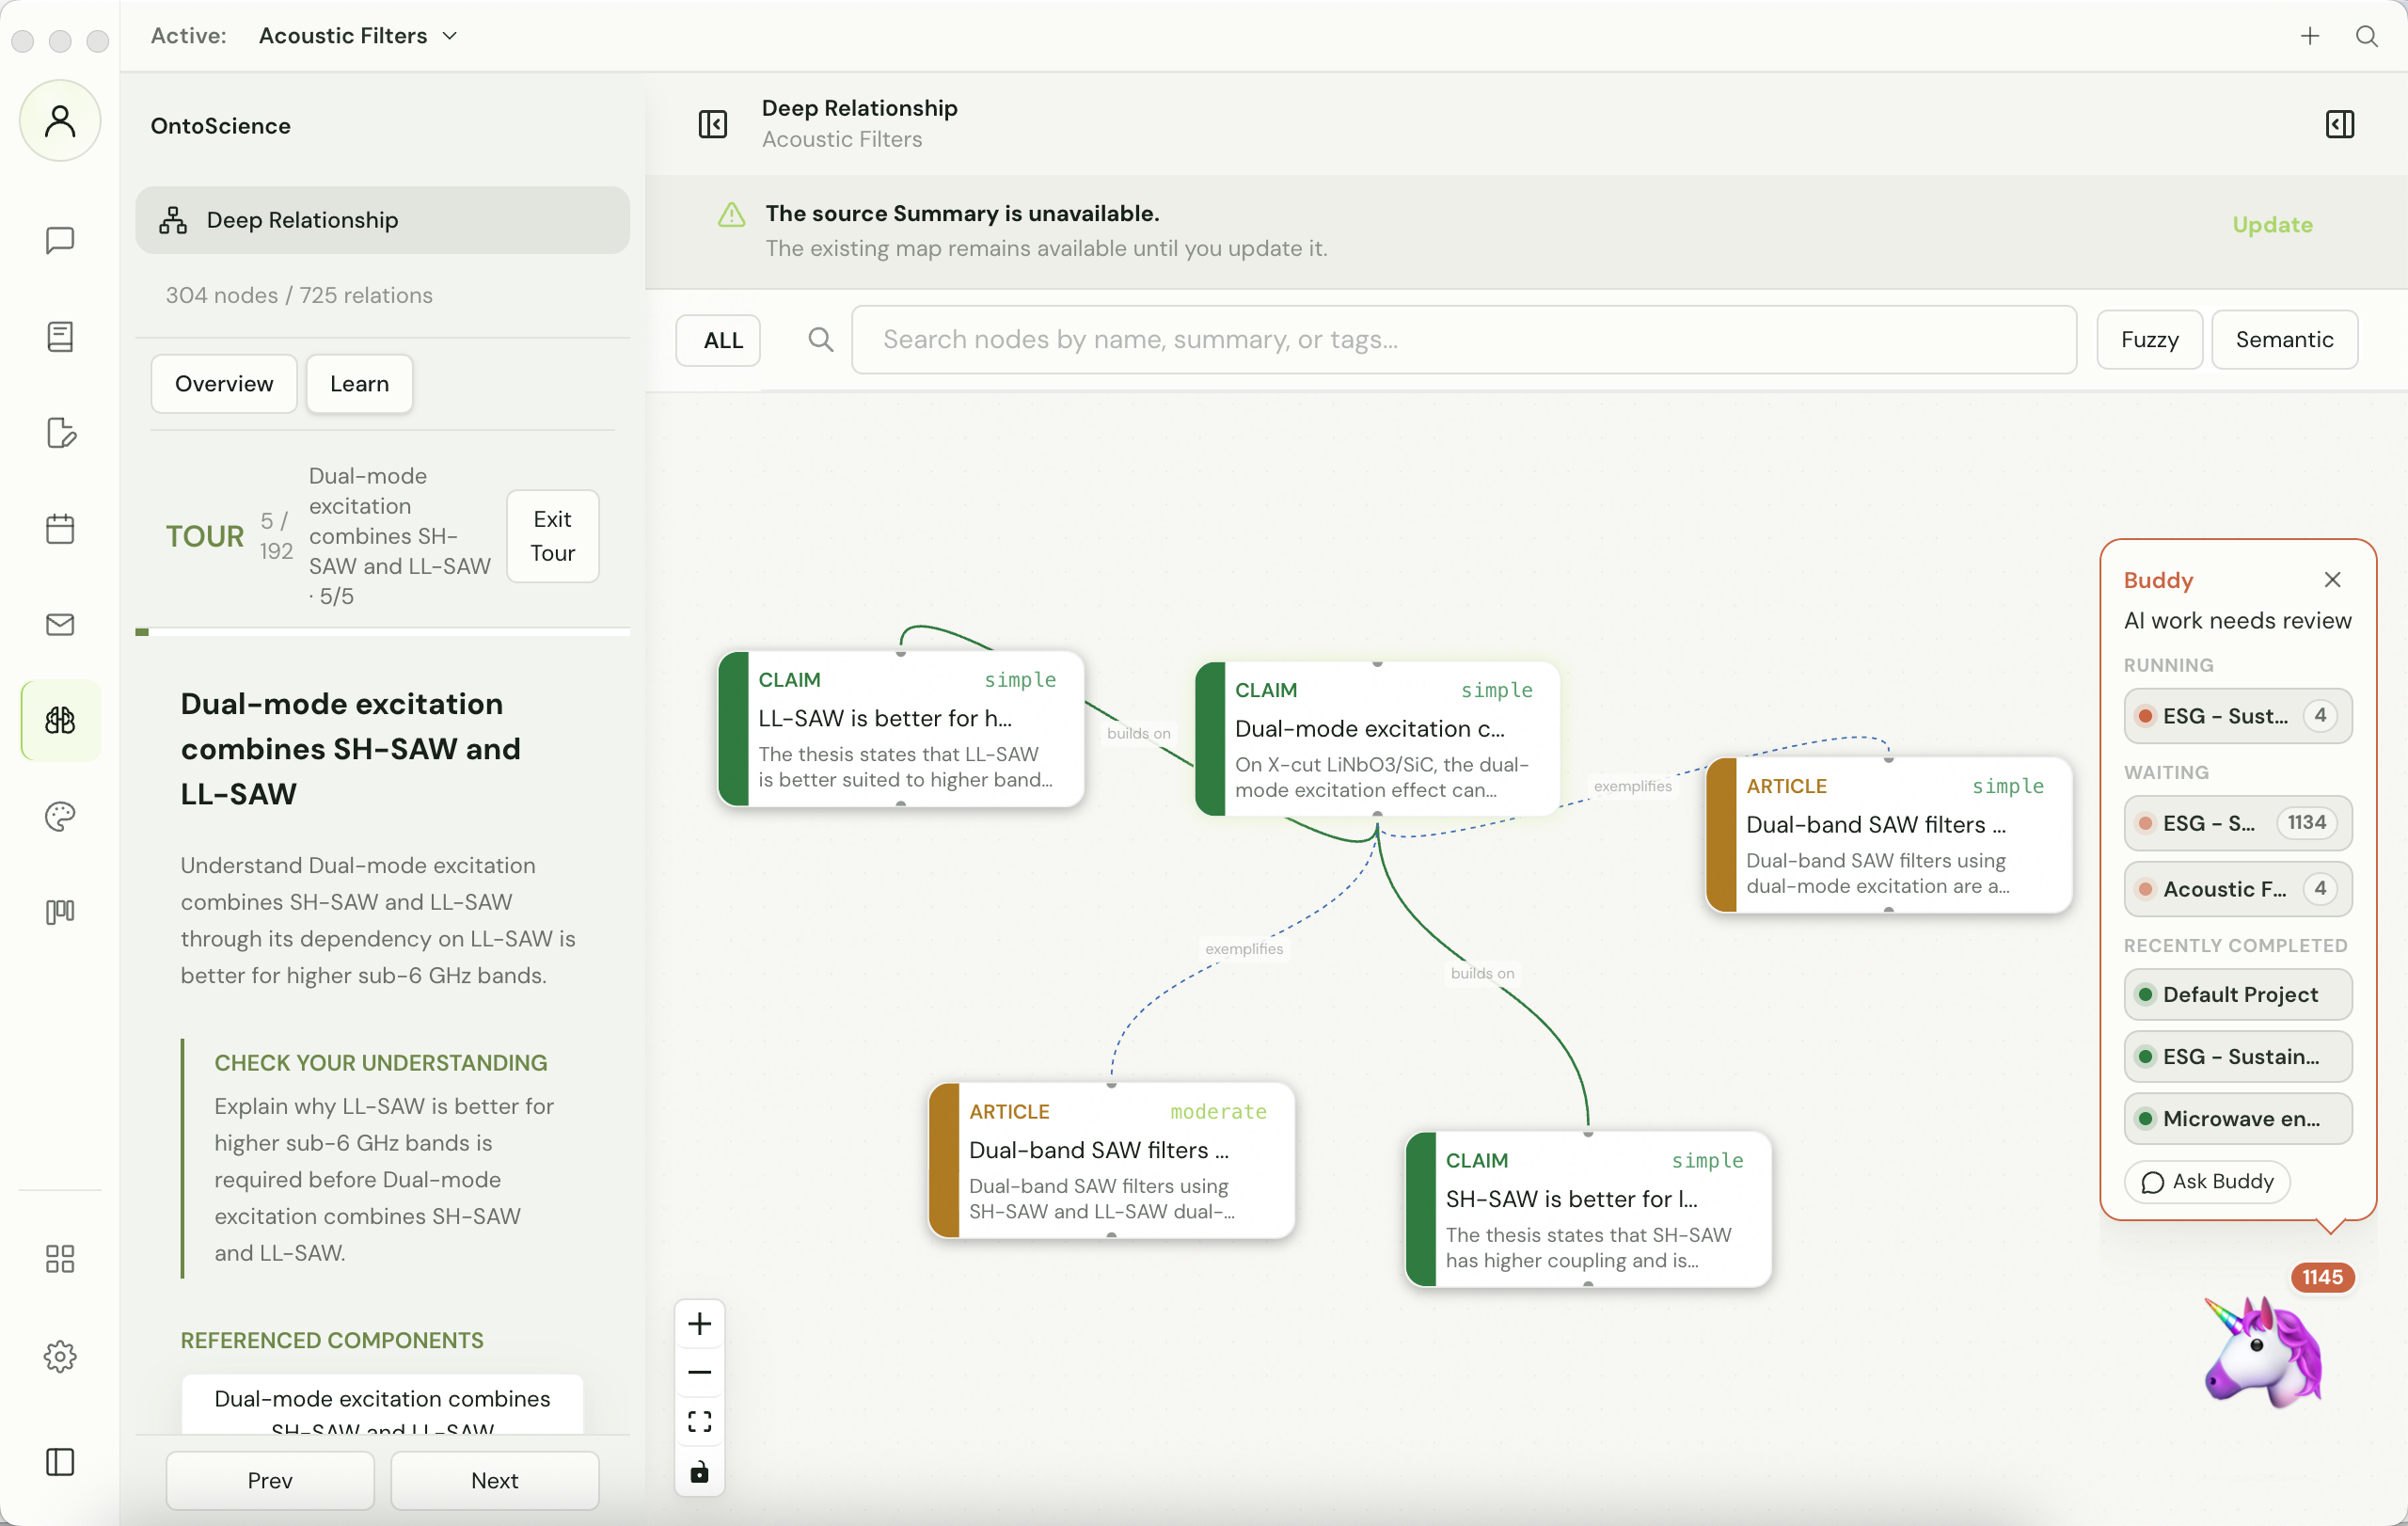The width and height of the screenshot is (2408, 1526).
Task: Select the LL-SAW is better claim node
Action: (901, 729)
